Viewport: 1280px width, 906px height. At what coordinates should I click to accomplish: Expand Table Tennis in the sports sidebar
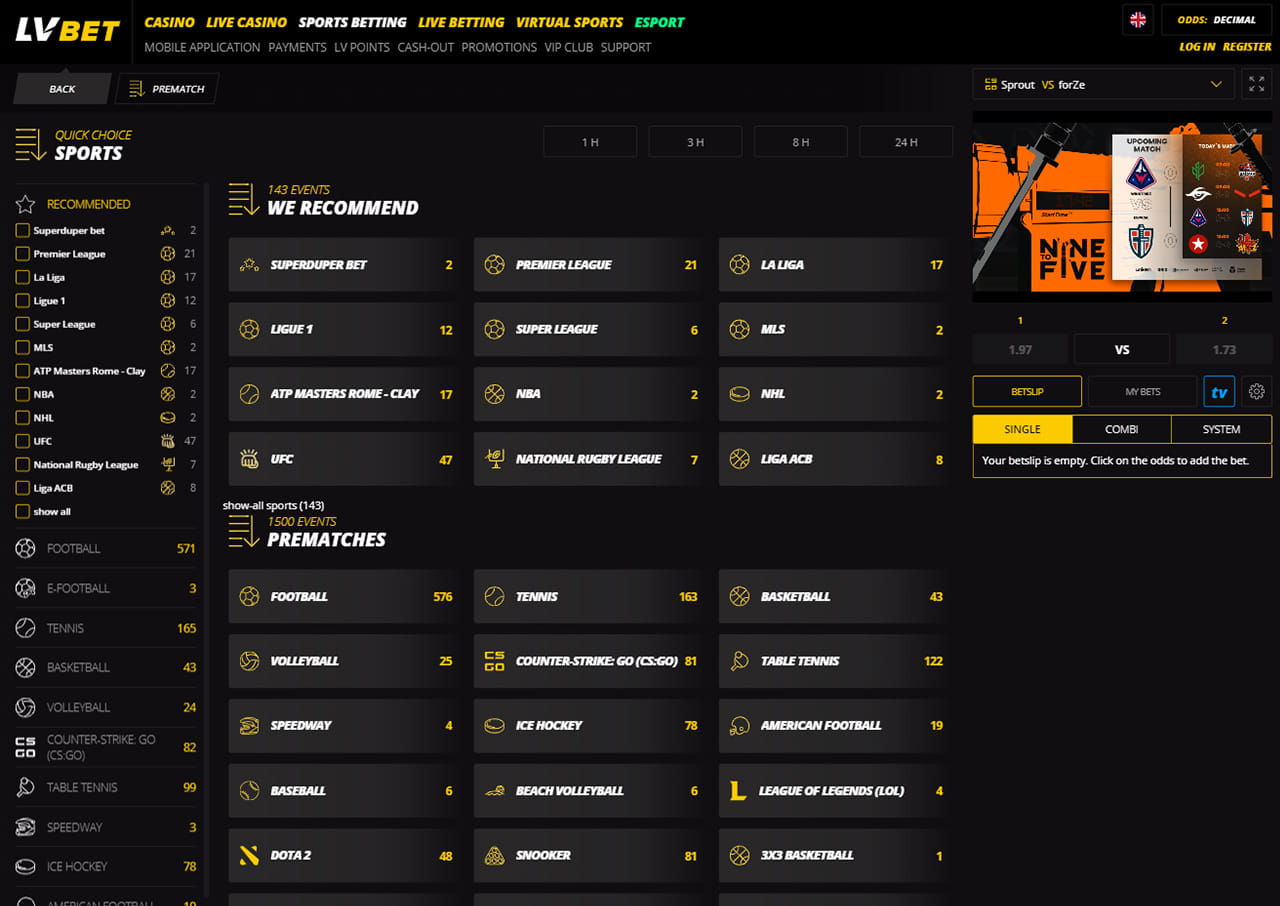105,787
